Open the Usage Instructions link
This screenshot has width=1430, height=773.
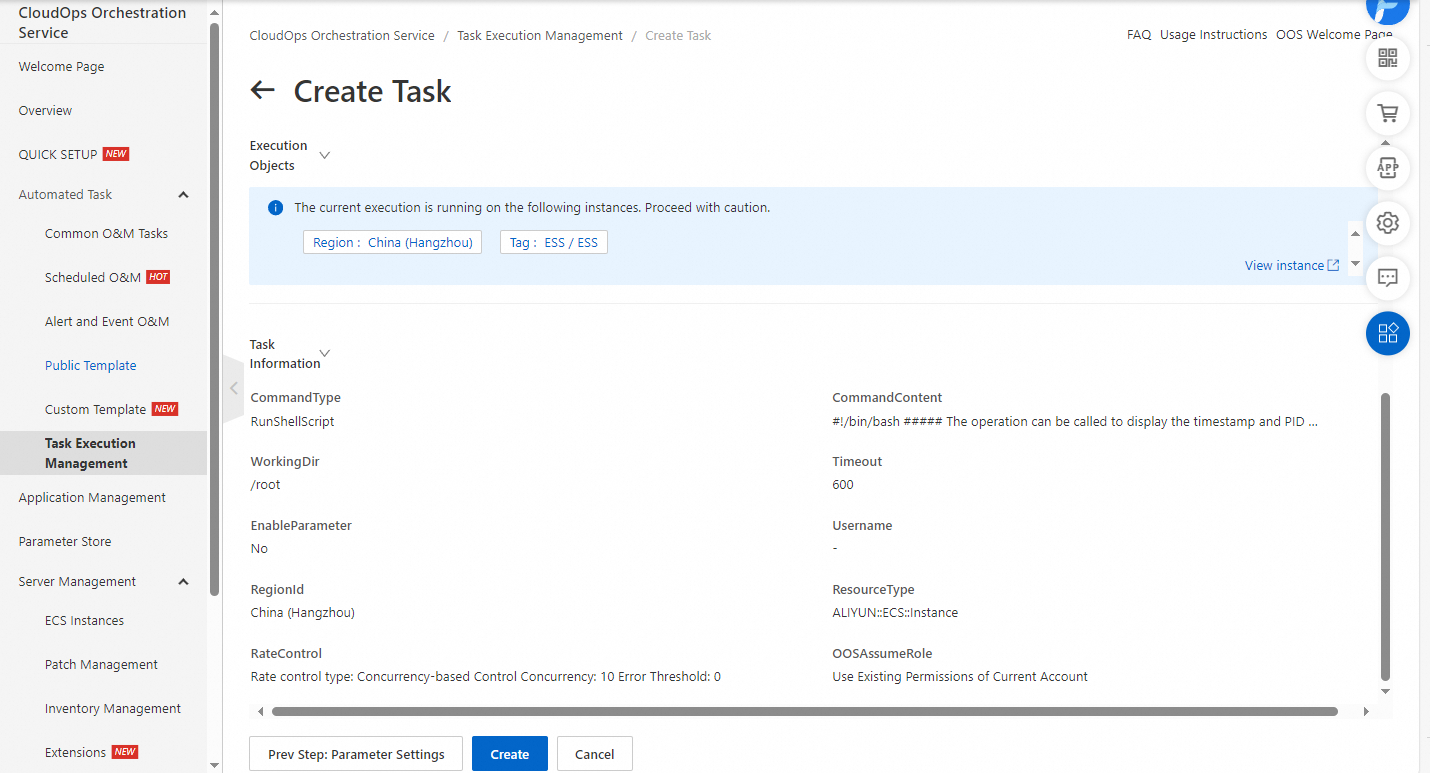(1213, 35)
